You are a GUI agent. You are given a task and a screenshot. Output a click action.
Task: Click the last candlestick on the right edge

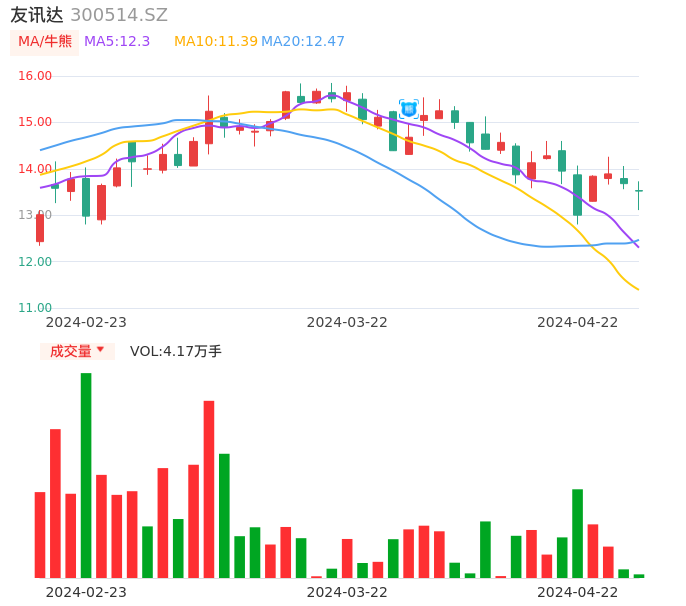pyautogui.click(x=638, y=191)
